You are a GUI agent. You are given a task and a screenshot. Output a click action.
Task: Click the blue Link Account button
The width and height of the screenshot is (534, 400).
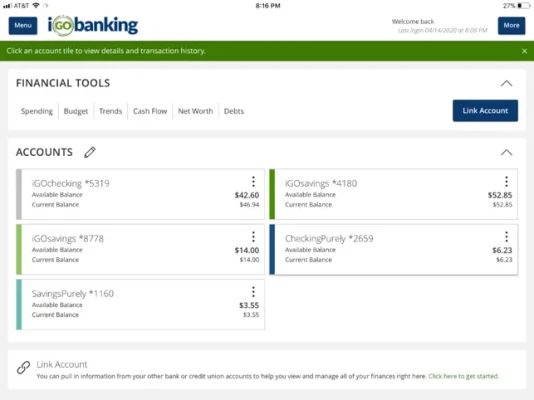[485, 111]
